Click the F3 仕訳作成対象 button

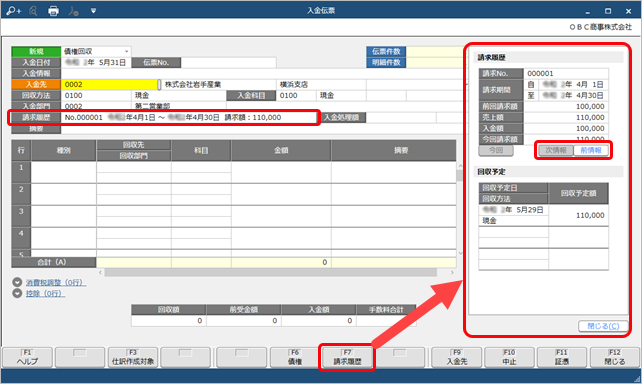point(133,357)
